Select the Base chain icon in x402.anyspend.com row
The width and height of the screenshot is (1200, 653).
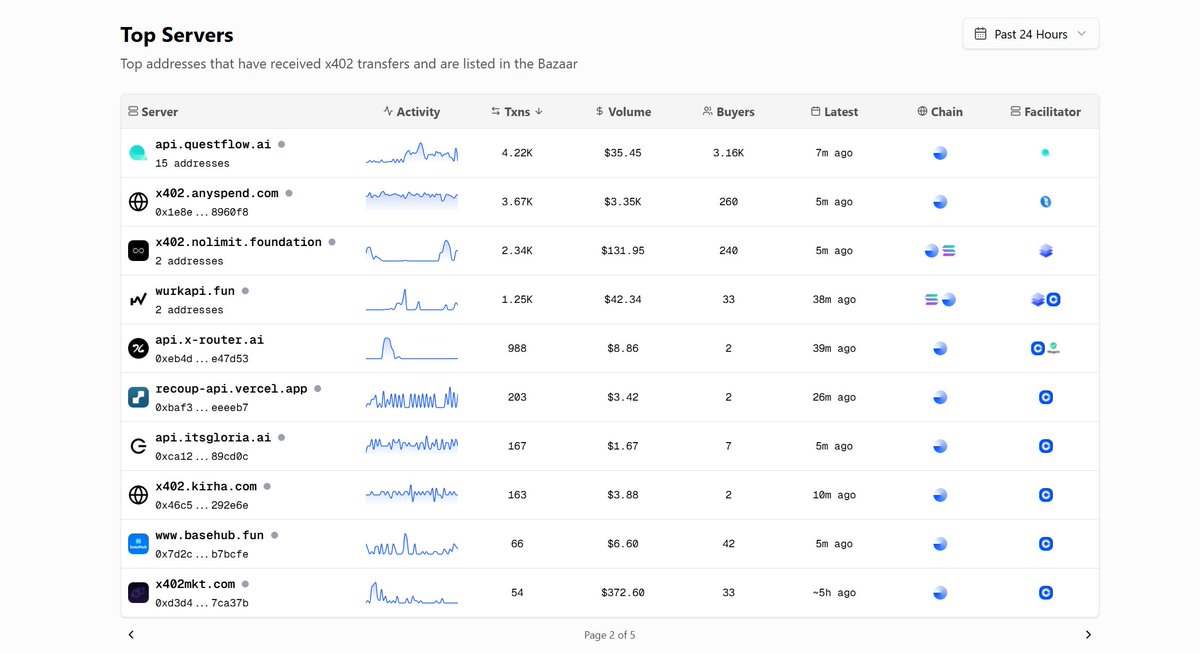coord(939,201)
